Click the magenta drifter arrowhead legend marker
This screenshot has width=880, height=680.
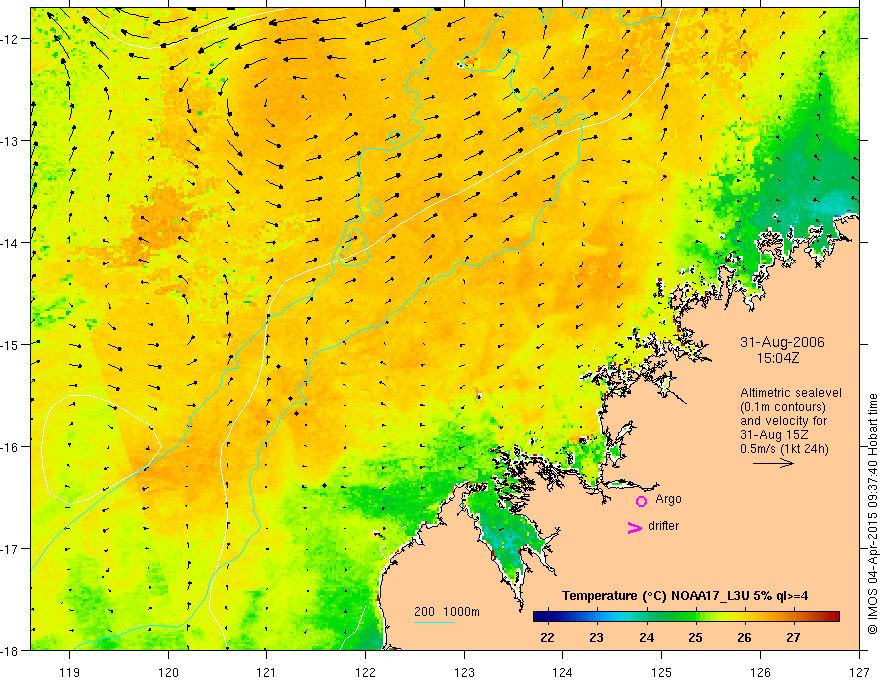(x=635, y=527)
